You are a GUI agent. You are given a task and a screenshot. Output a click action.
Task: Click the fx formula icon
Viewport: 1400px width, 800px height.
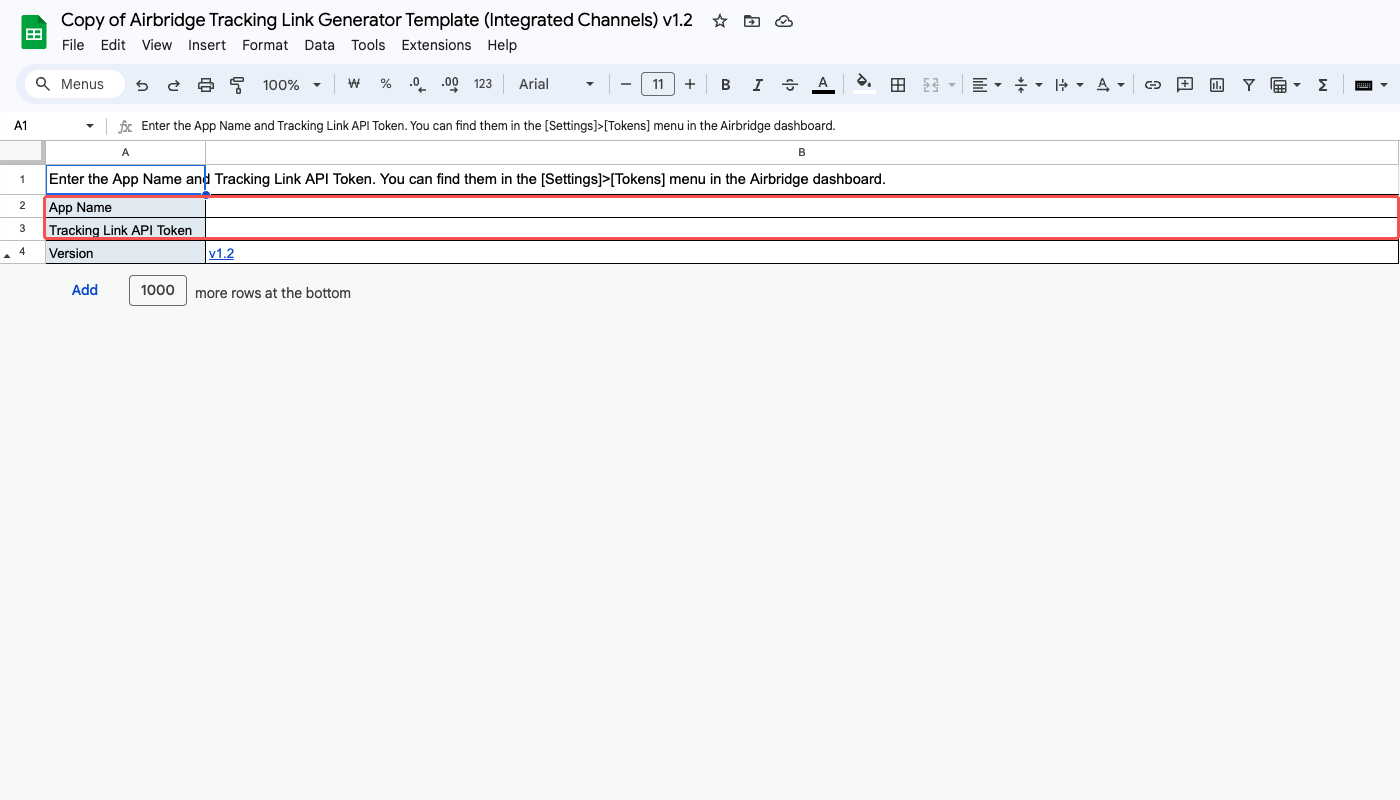point(125,126)
